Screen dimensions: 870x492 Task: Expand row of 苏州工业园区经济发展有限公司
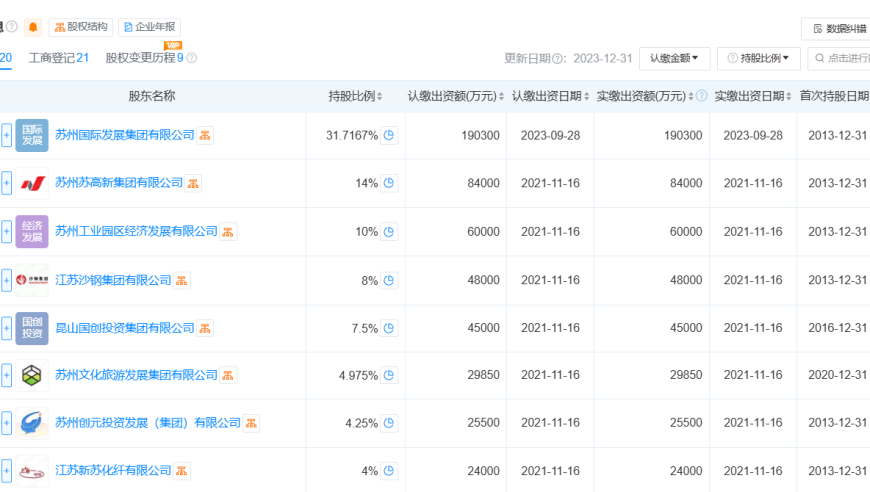[7, 231]
